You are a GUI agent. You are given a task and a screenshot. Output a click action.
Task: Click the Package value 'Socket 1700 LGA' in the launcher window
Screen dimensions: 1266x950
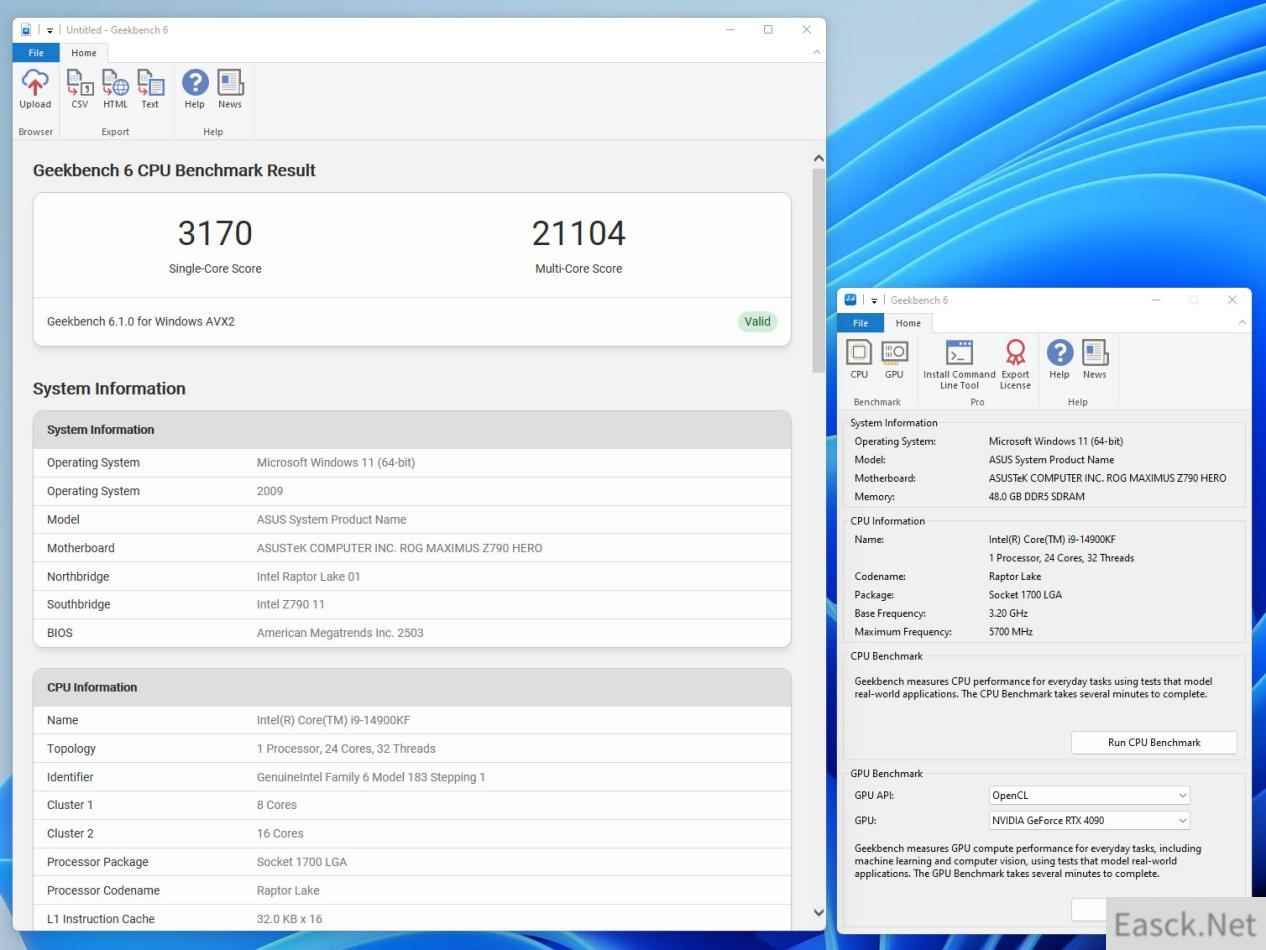[1025, 595]
